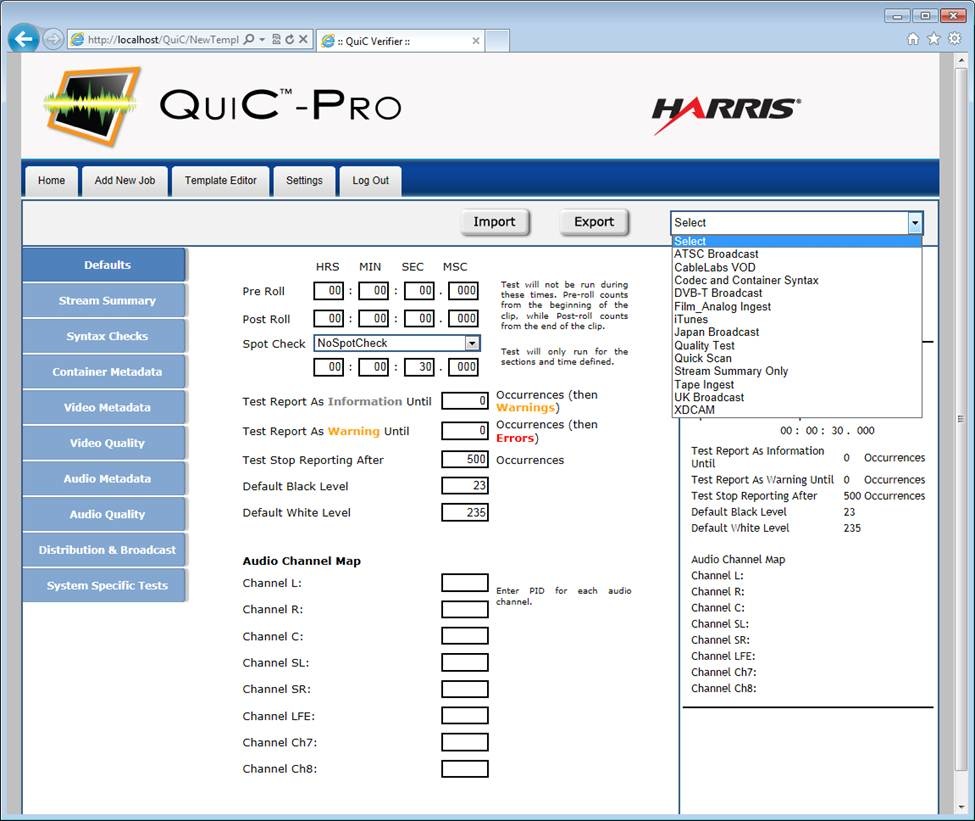
Task: Click the browser forward arrow button
Action: pyautogui.click(x=53, y=40)
